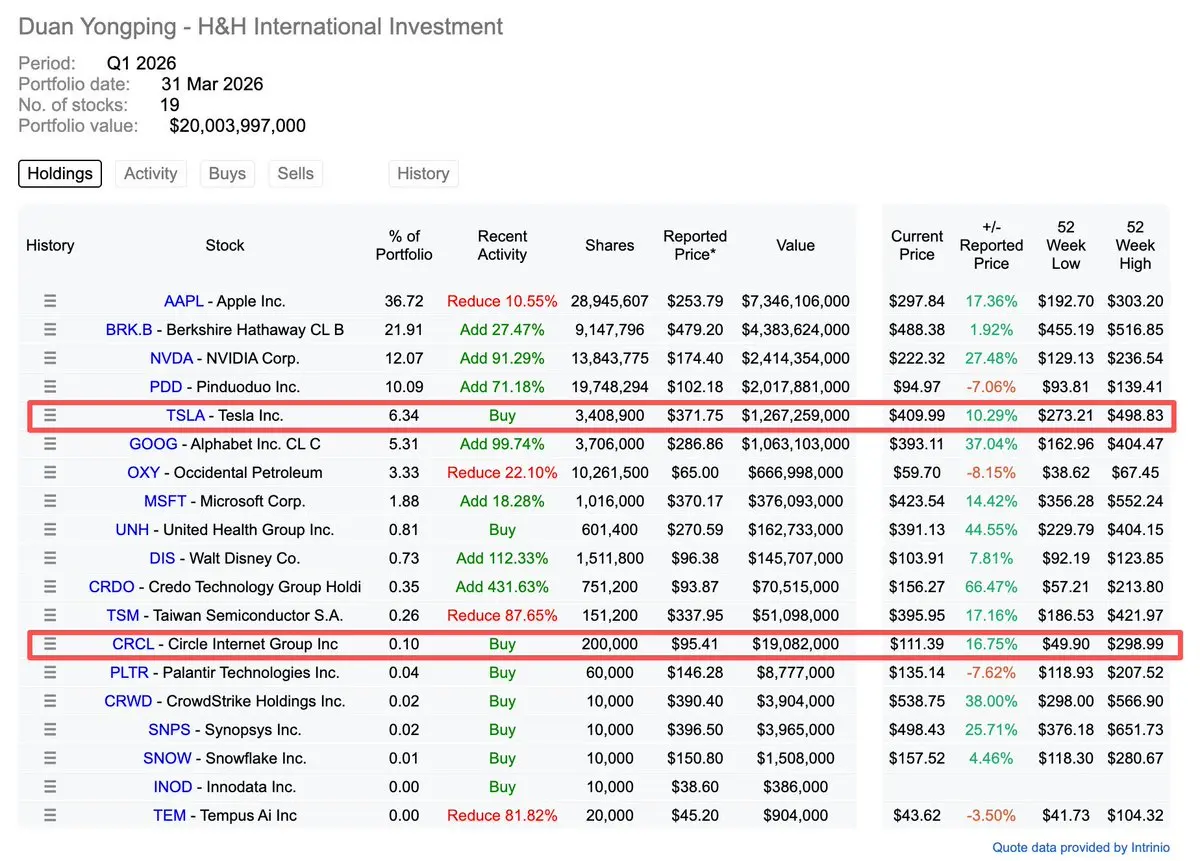This screenshot has height=861, width=1200.
Task: Open history icon in the TSLA row
Action: point(50,415)
